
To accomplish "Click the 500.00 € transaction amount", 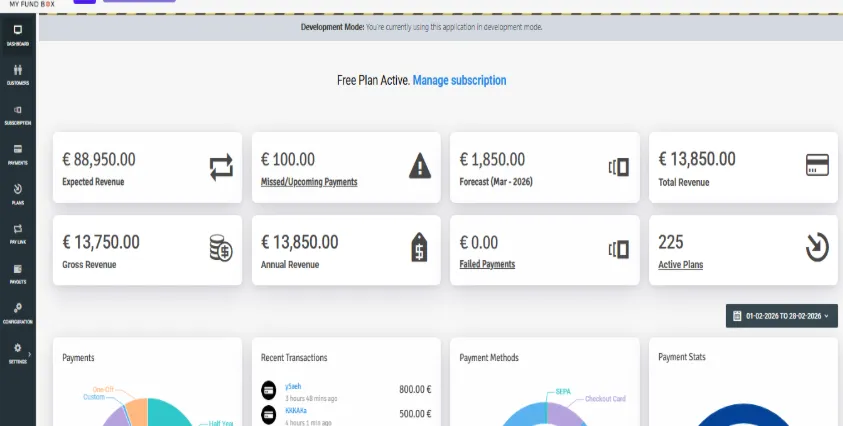I will (x=415, y=414).
